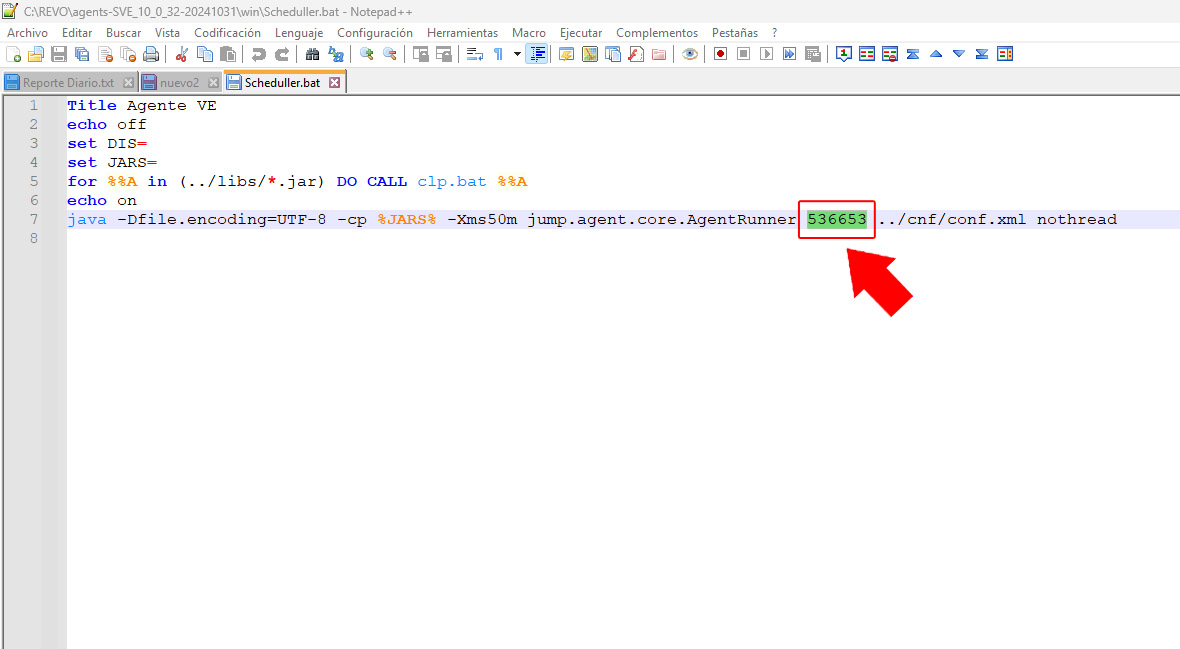Open the Lenguaje menu
Screen dimensions: 1180x649
(299, 33)
